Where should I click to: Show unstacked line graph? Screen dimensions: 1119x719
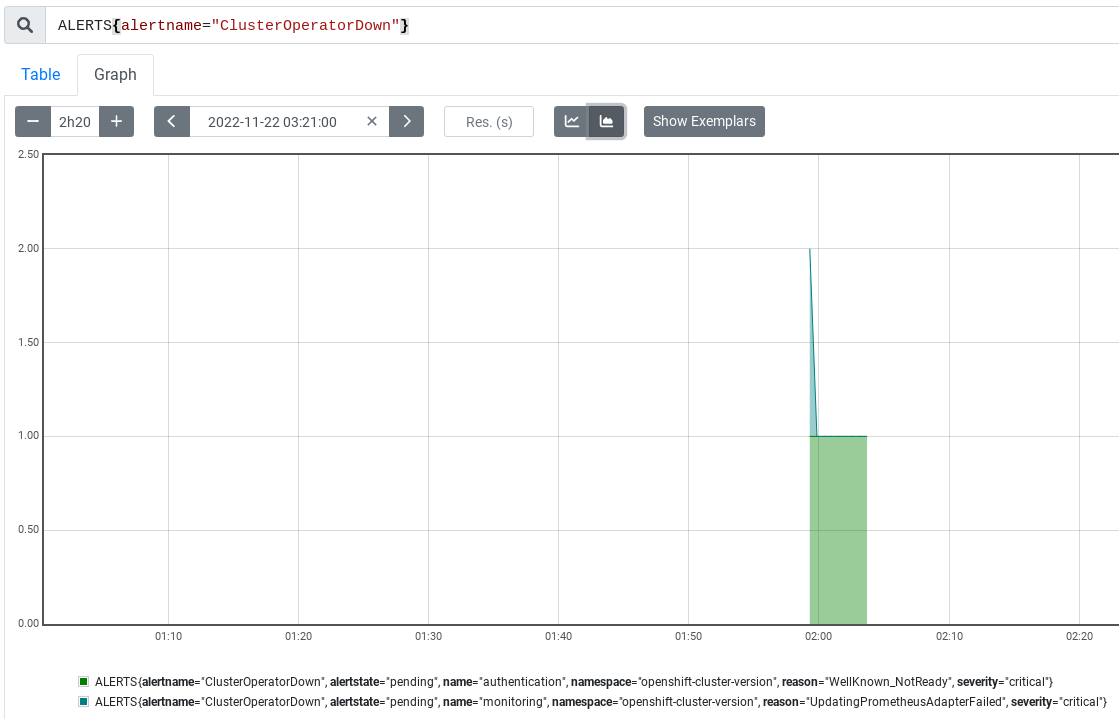pyautogui.click(x=572, y=121)
